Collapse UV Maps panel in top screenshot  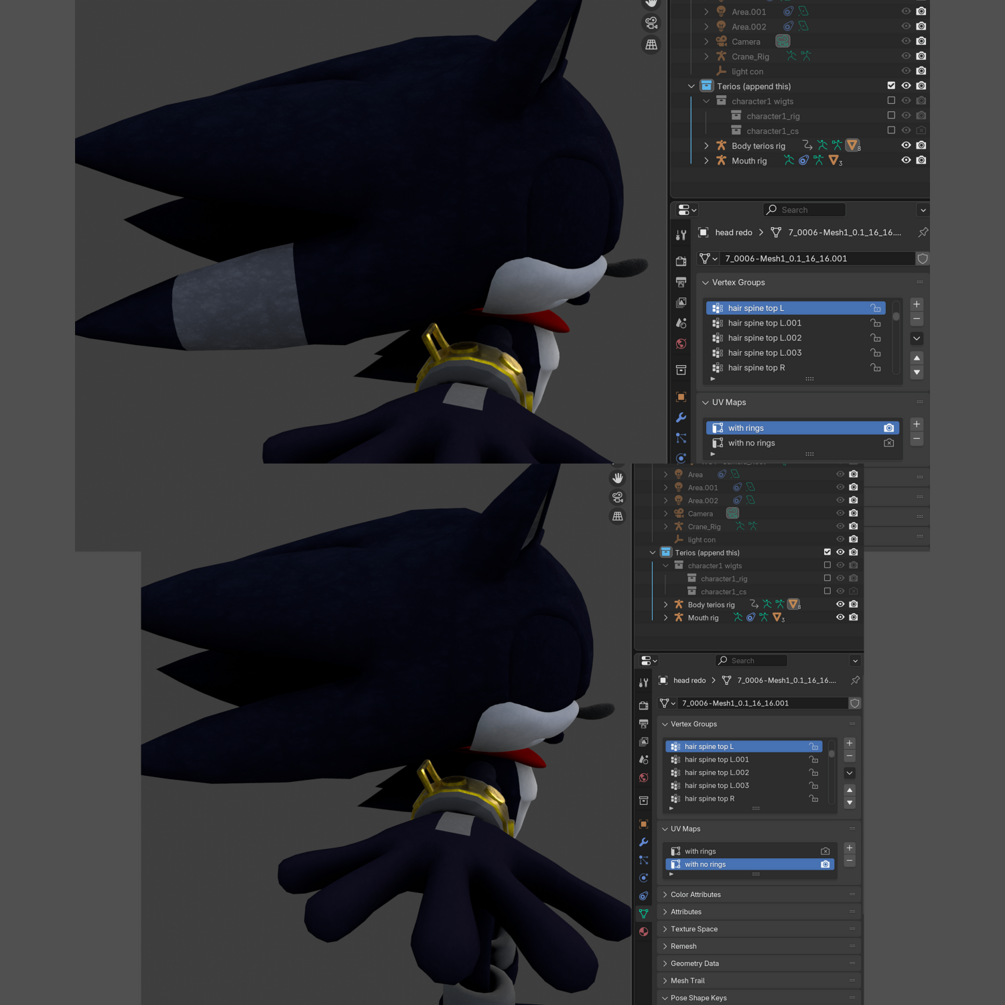coord(705,403)
